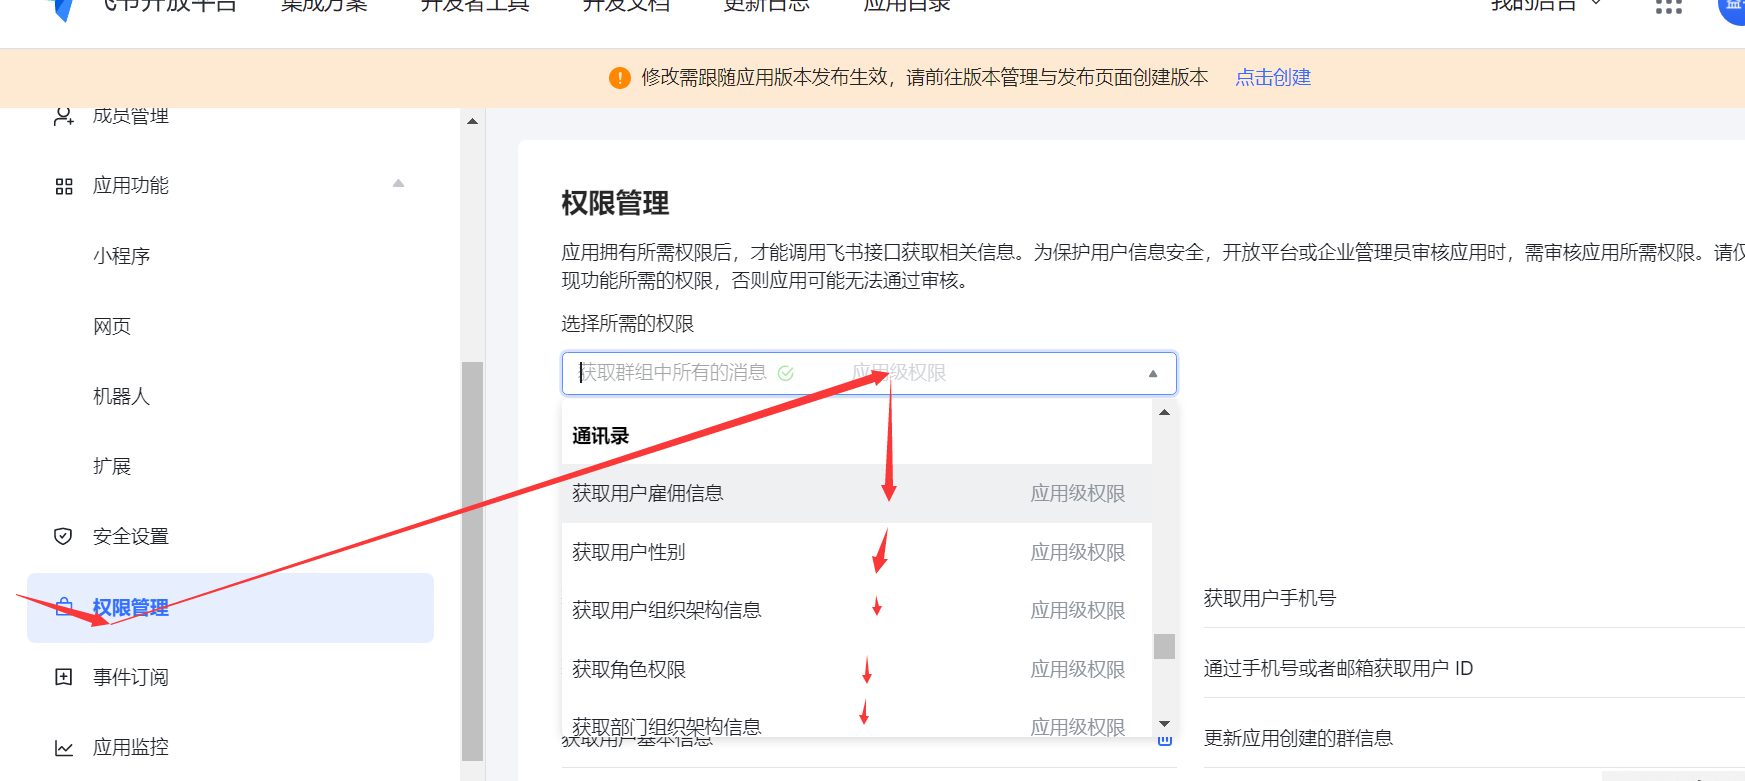Expand the 我的后台 dropdown chevron

[1596, 5]
